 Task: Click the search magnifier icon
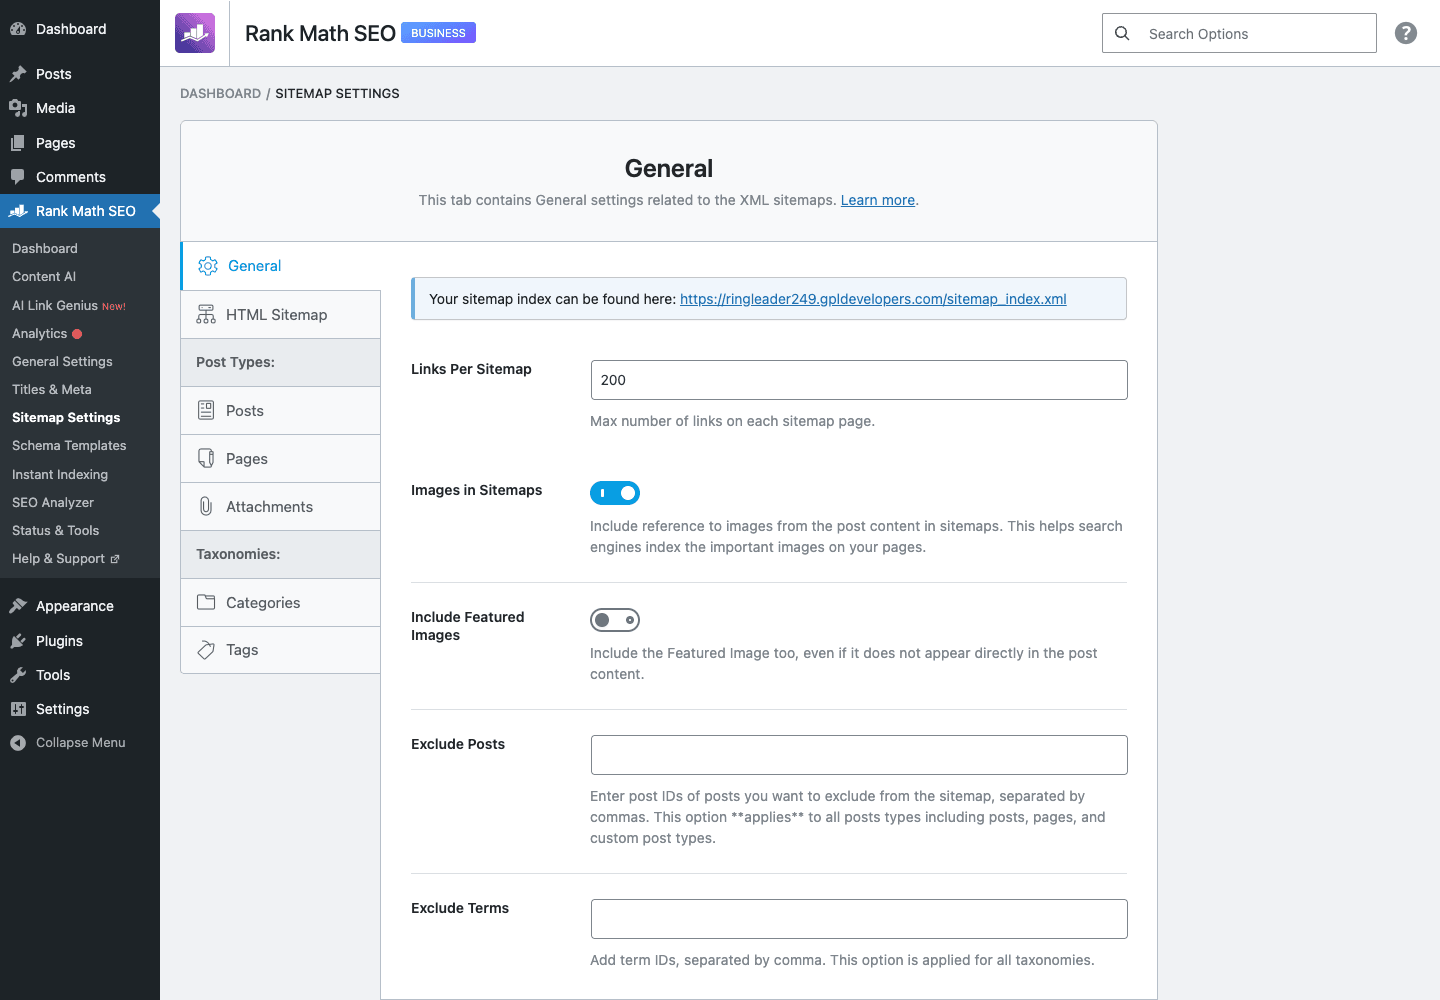[x=1122, y=33]
